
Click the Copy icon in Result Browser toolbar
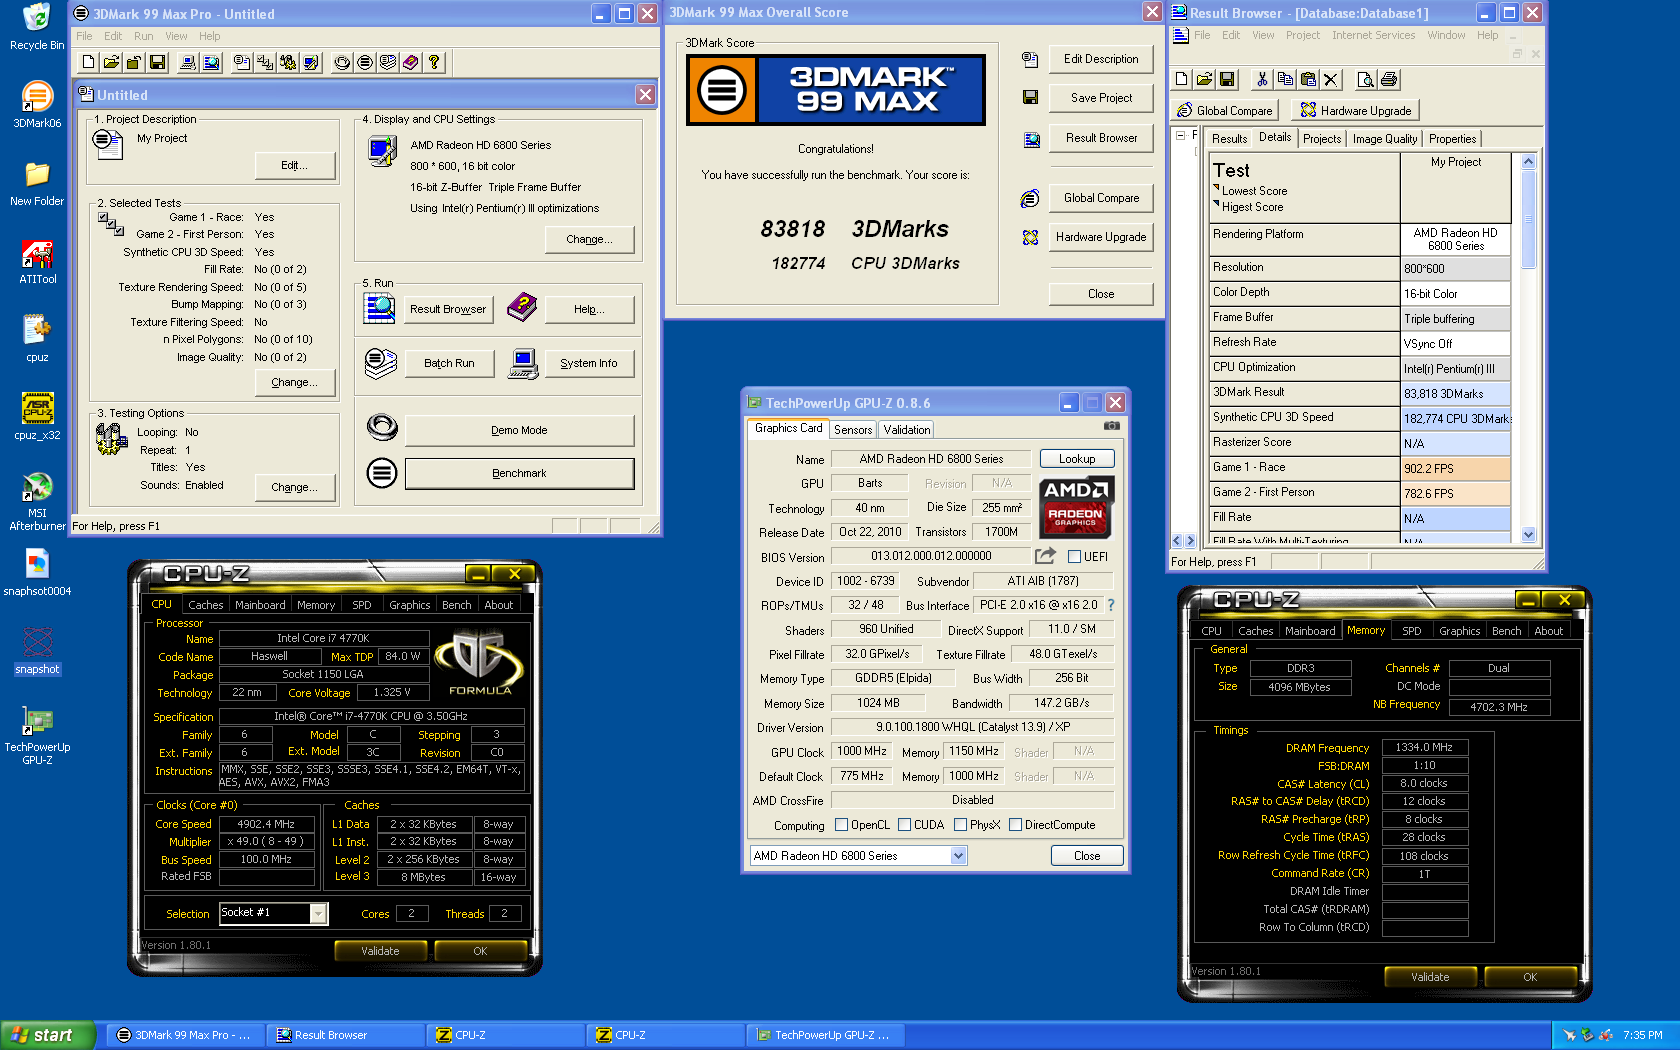point(1285,79)
